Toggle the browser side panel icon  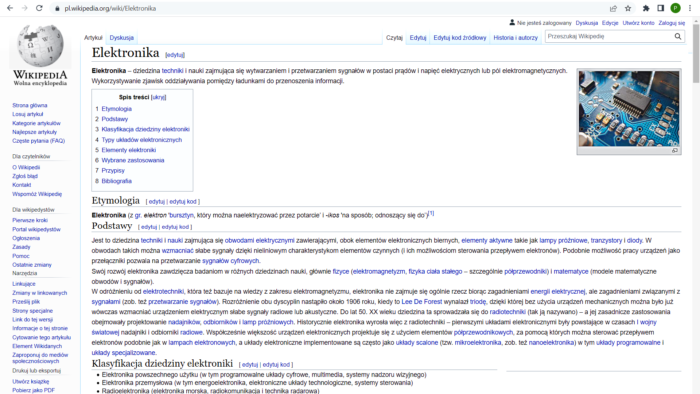tap(661, 8)
